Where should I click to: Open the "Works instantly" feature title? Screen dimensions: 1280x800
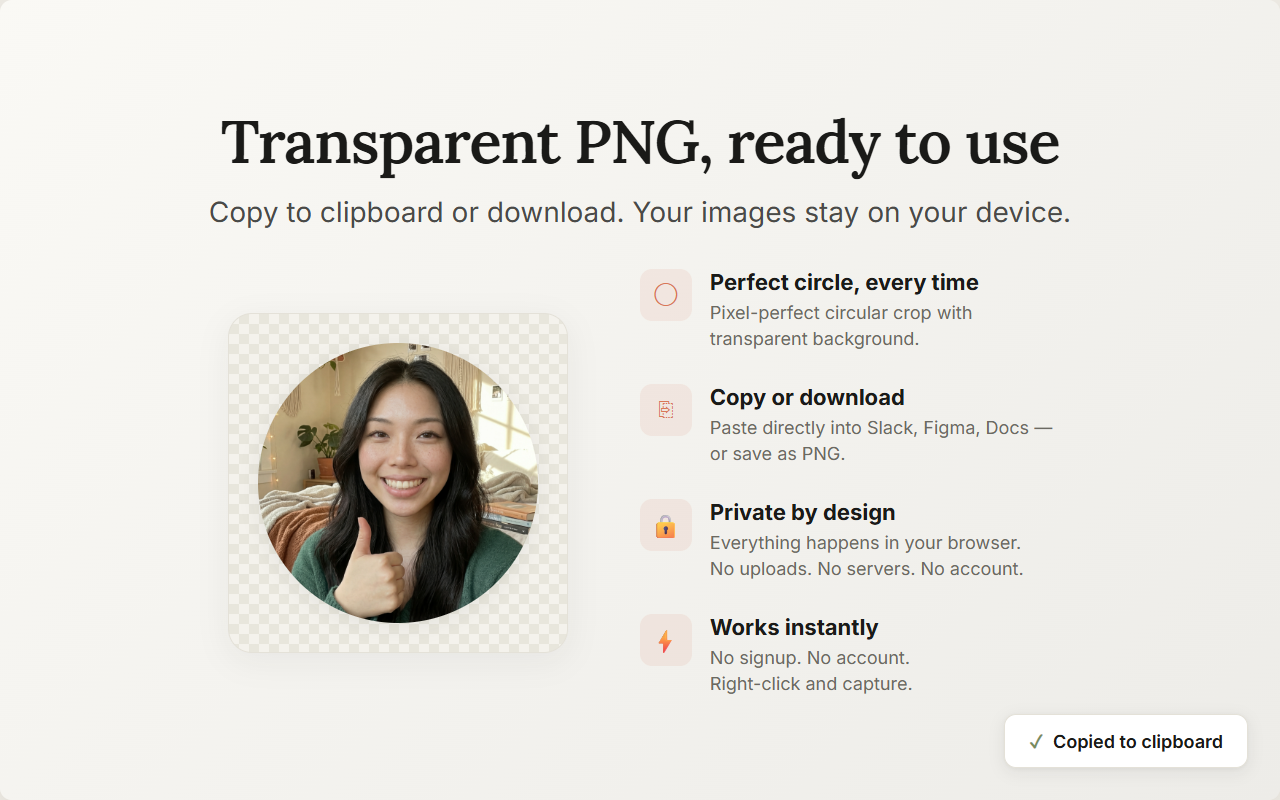[x=793, y=627]
